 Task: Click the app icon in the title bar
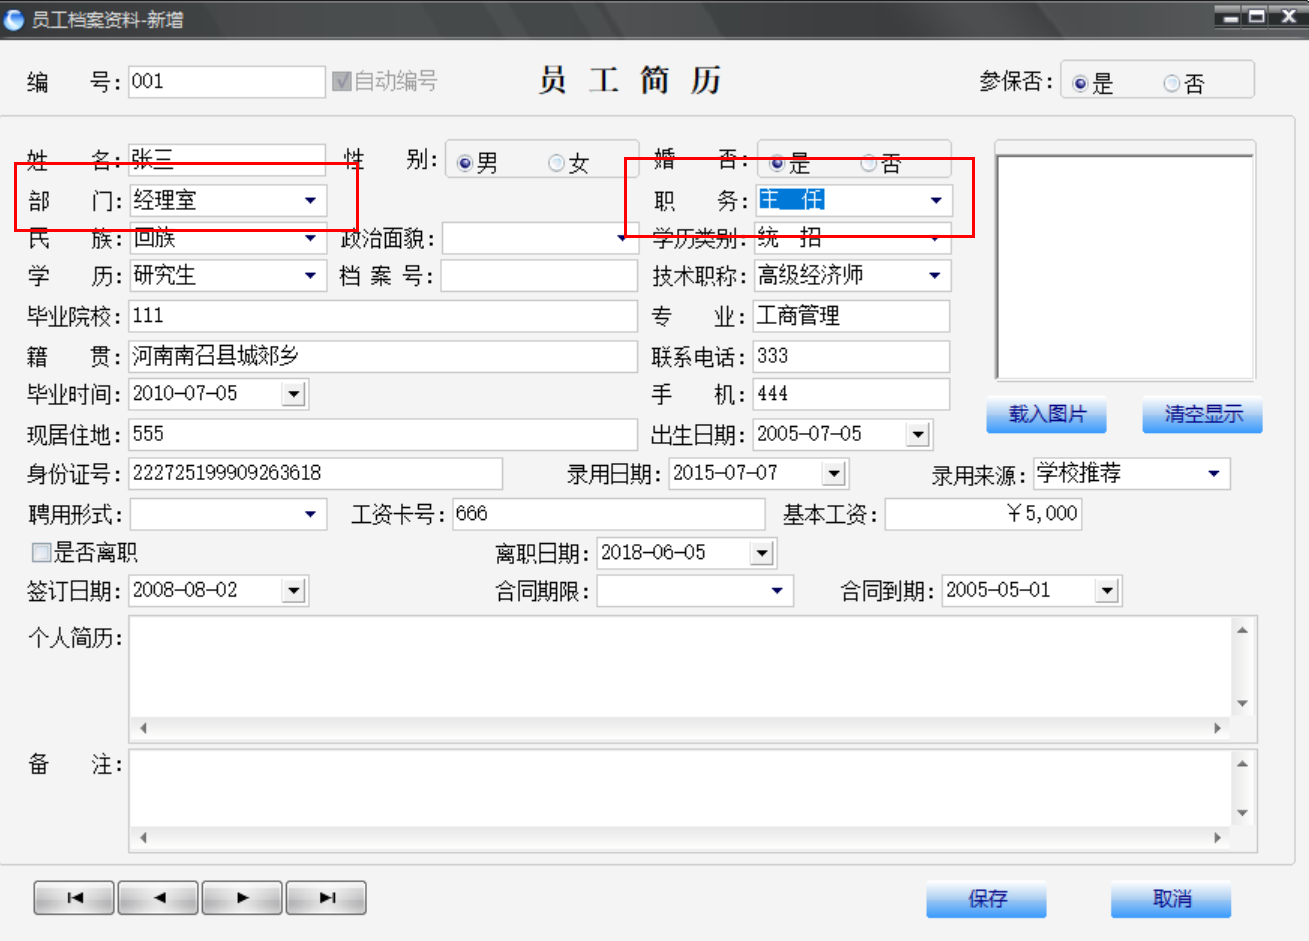[x=14, y=19]
